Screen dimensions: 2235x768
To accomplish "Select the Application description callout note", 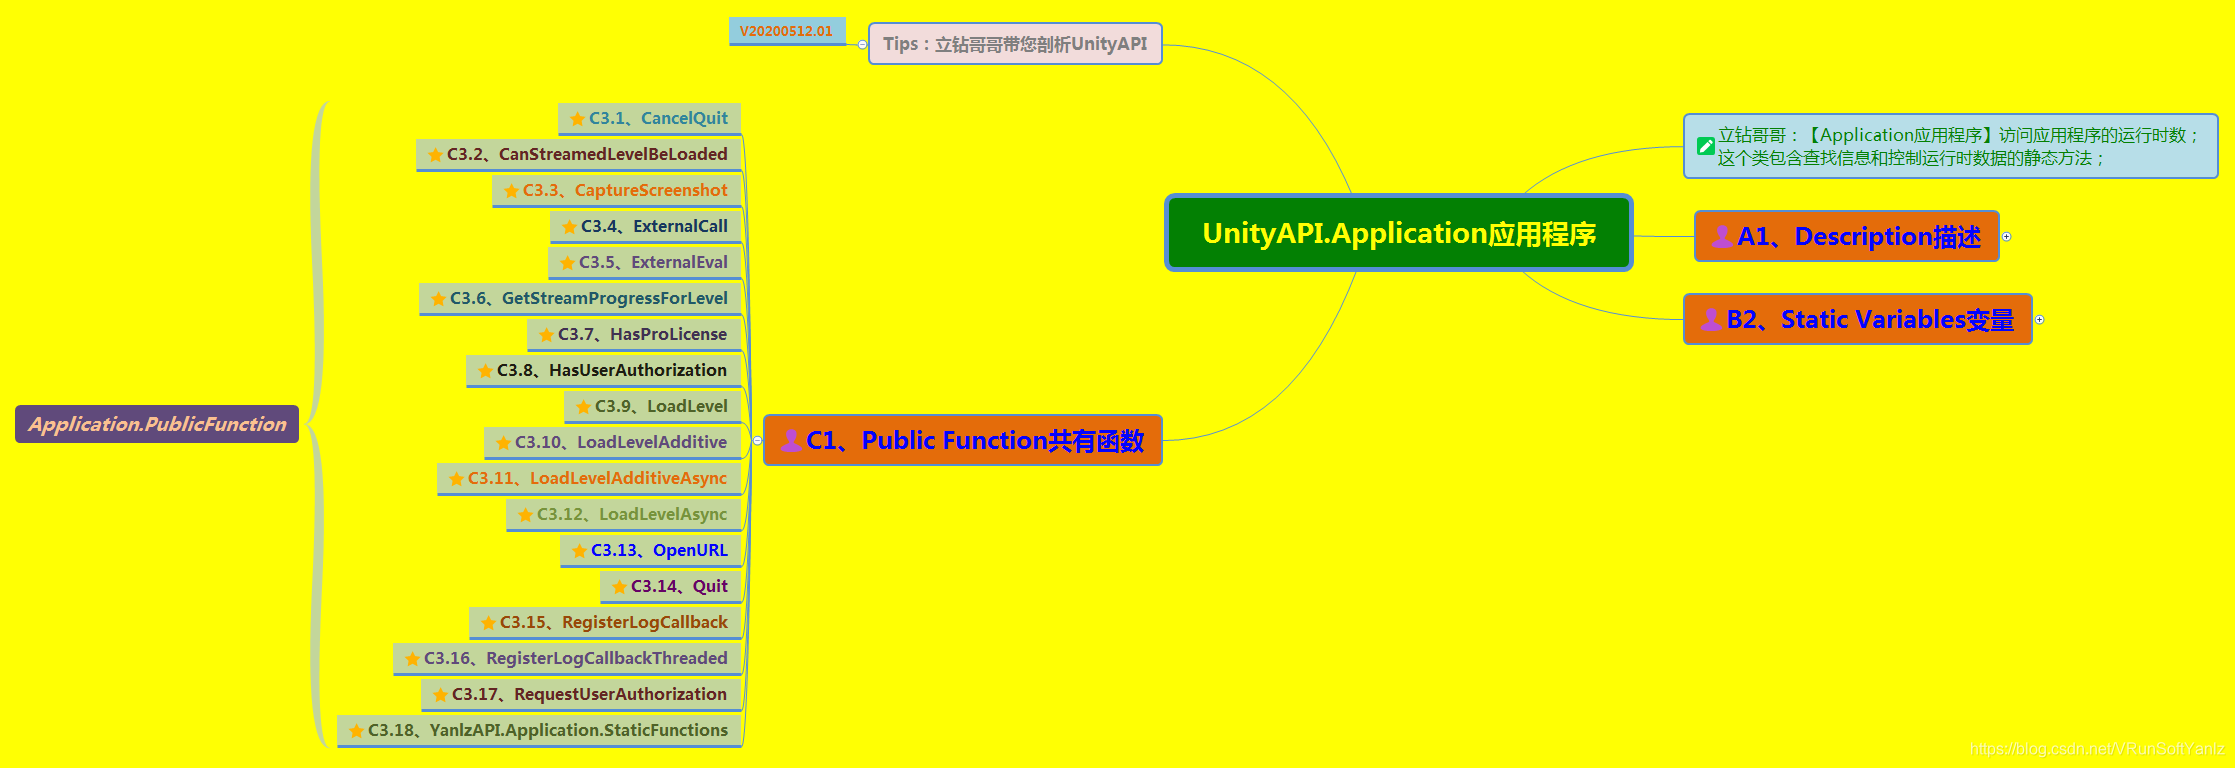I will click(x=1950, y=146).
